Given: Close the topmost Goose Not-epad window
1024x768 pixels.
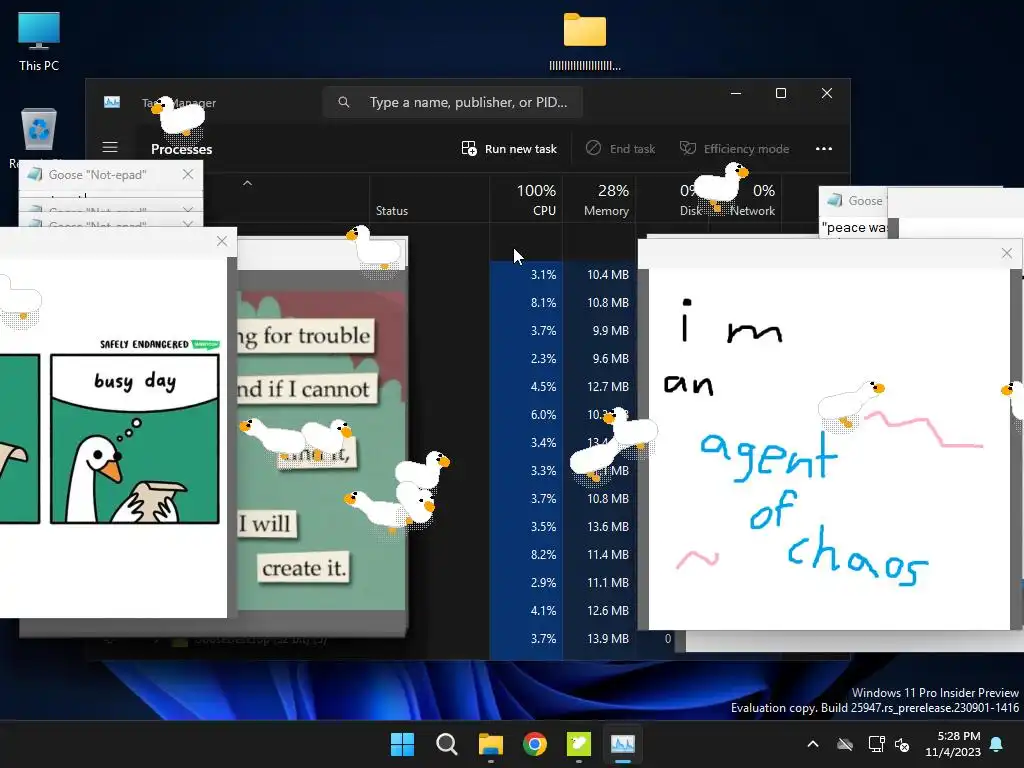Looking at the screenshot, I should [188, 174].
